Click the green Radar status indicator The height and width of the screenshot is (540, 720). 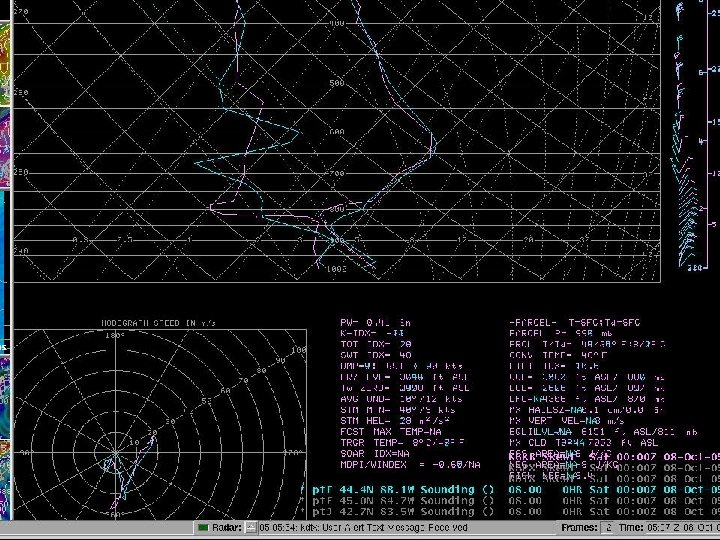(202, 528)
